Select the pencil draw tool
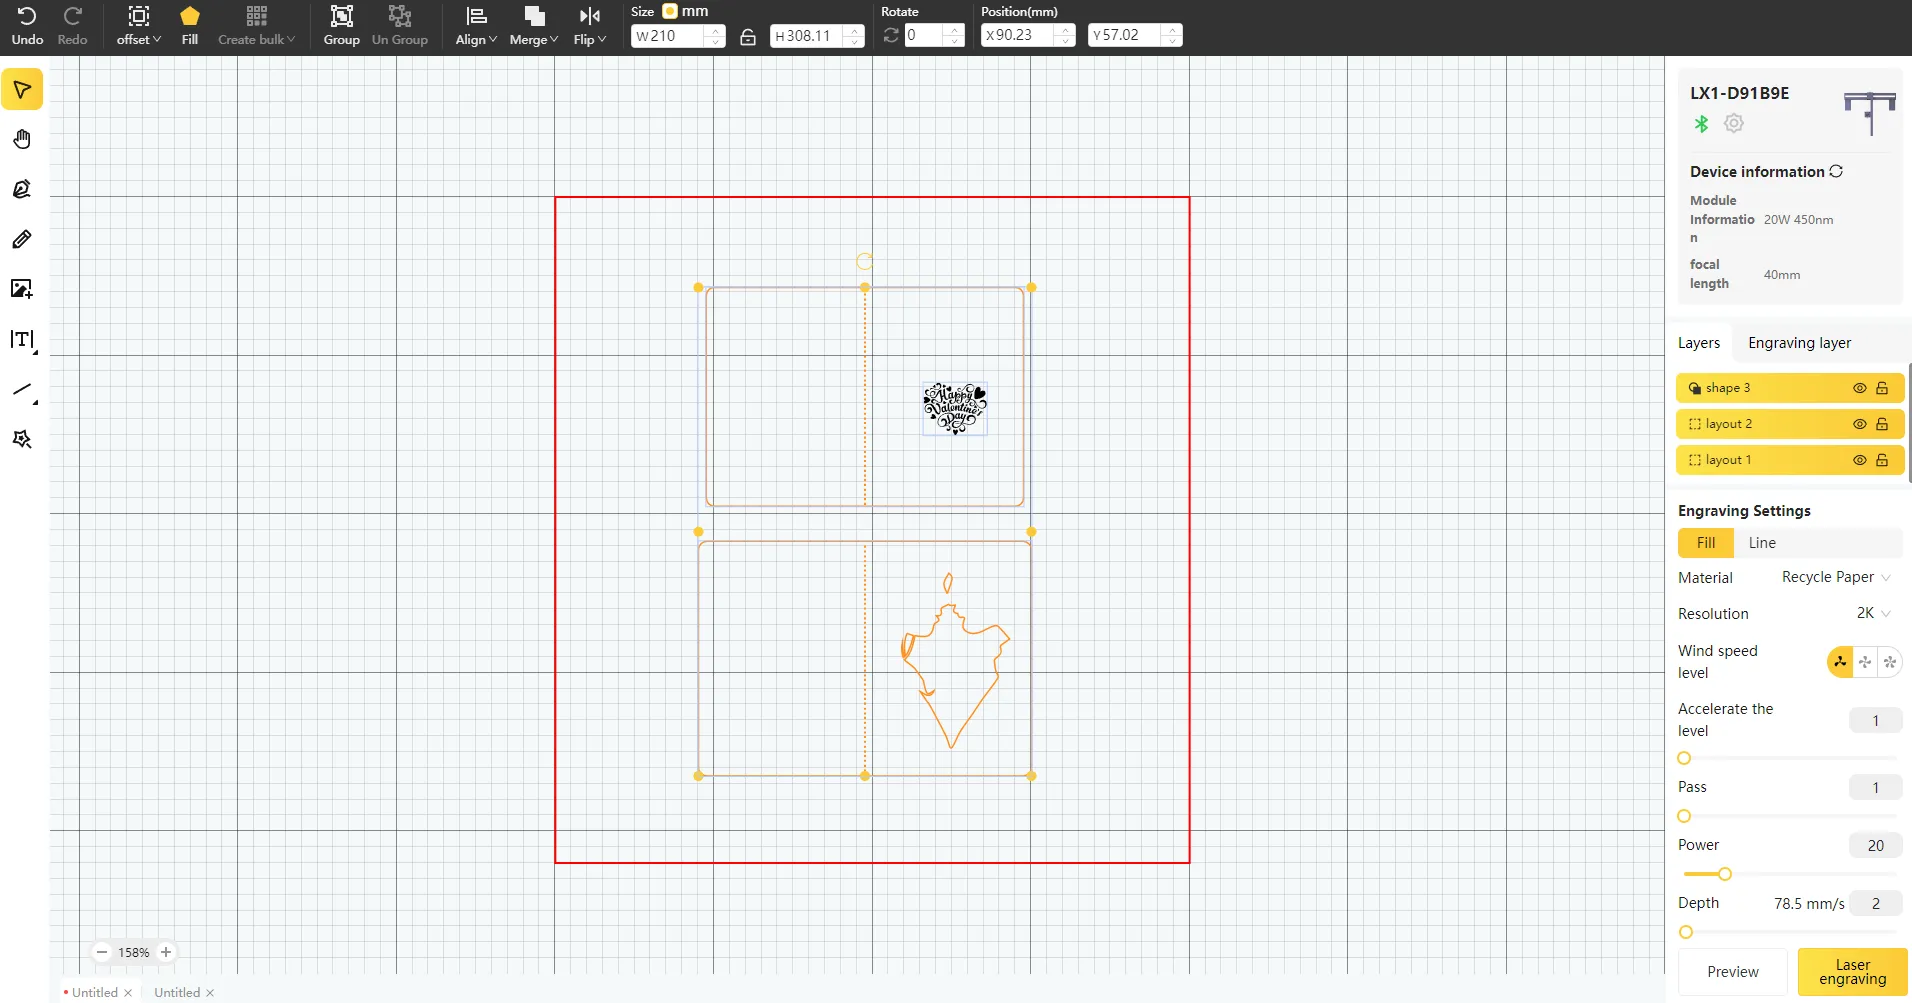 tap(22, 239)
